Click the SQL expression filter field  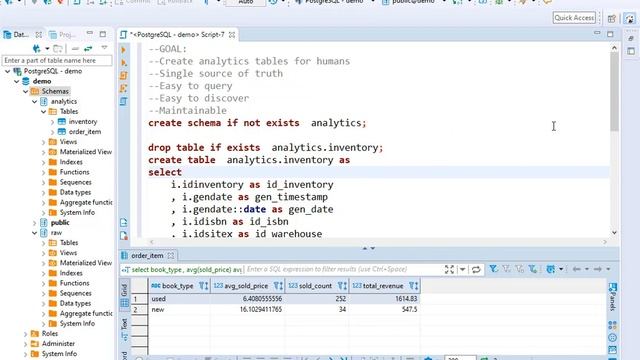point(343,269)
